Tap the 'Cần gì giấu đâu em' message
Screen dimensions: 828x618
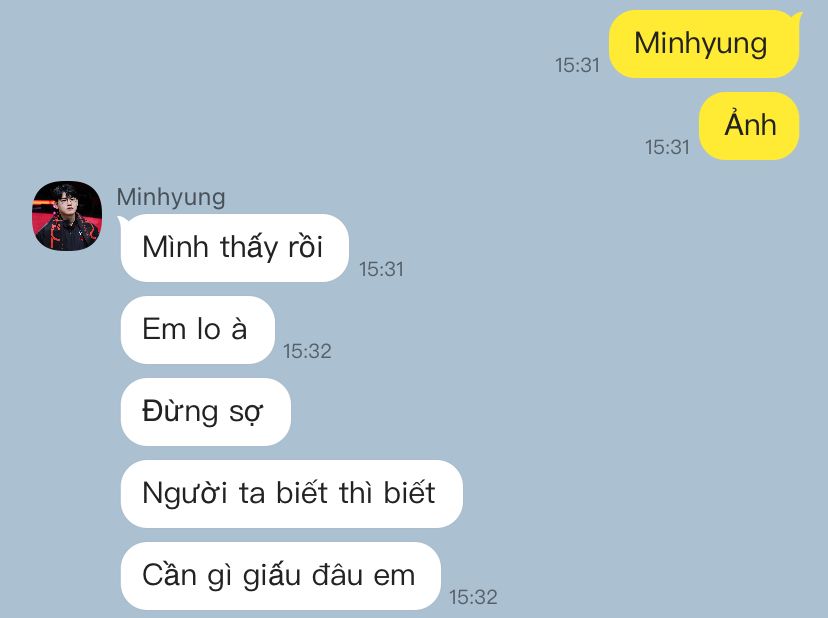coord(280,575)
